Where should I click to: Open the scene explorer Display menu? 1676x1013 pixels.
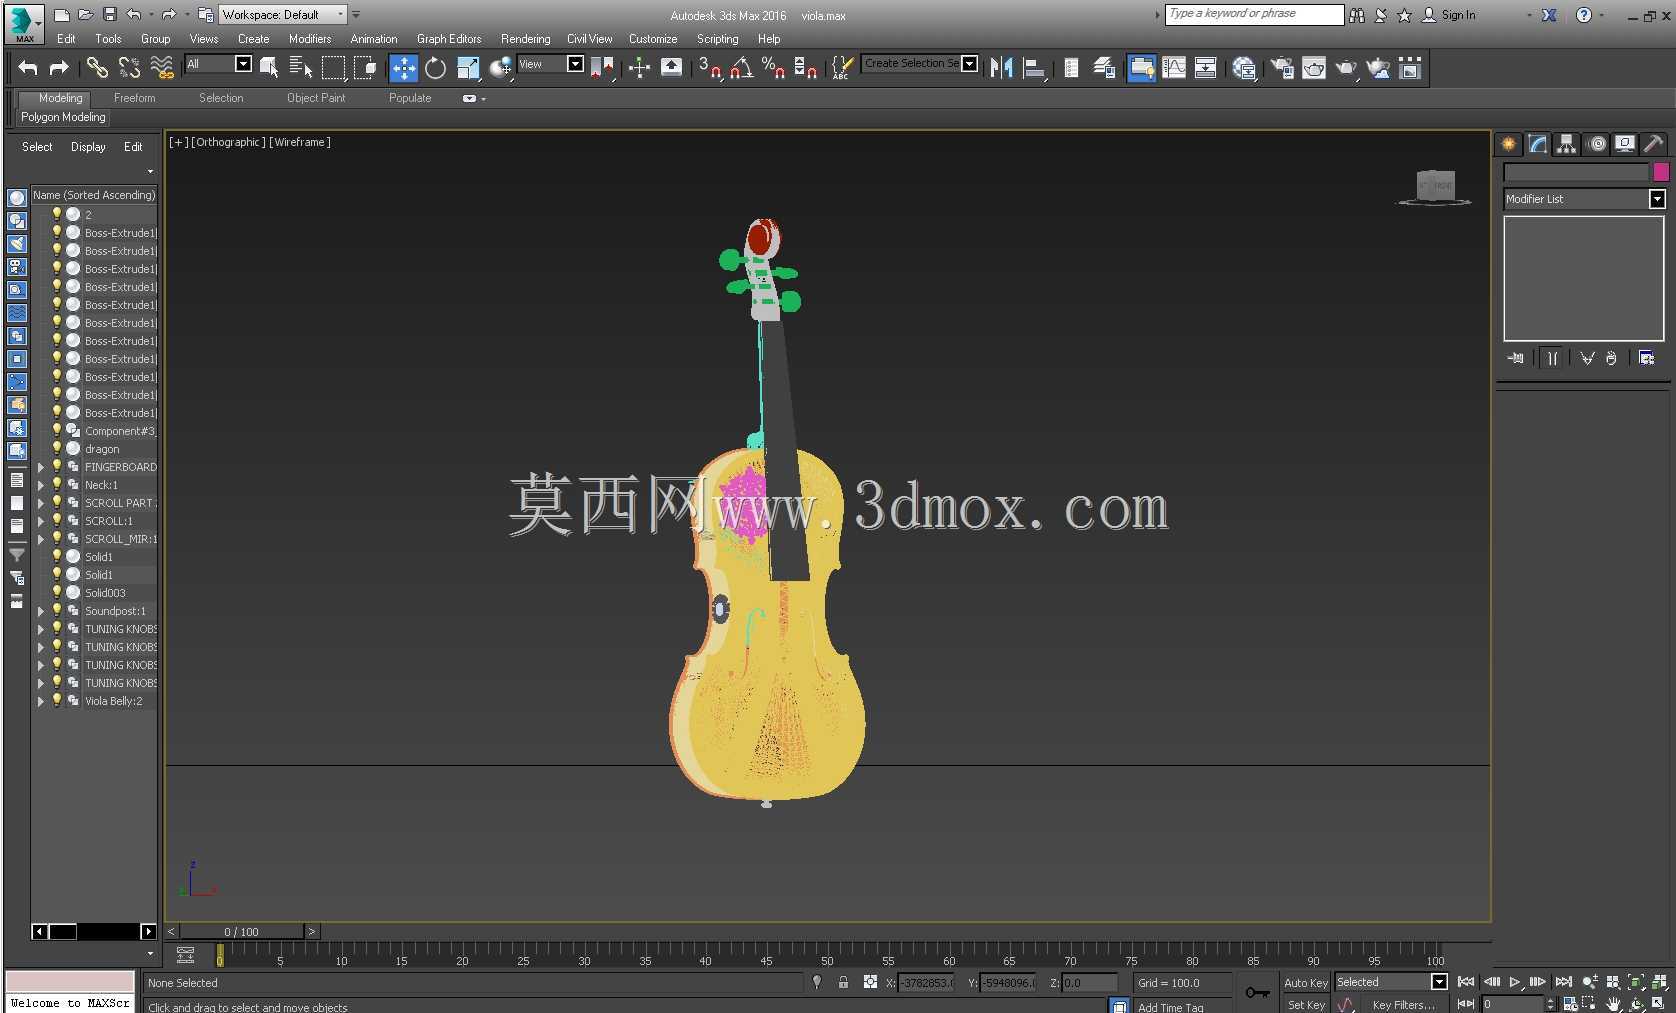pos(88,147)
